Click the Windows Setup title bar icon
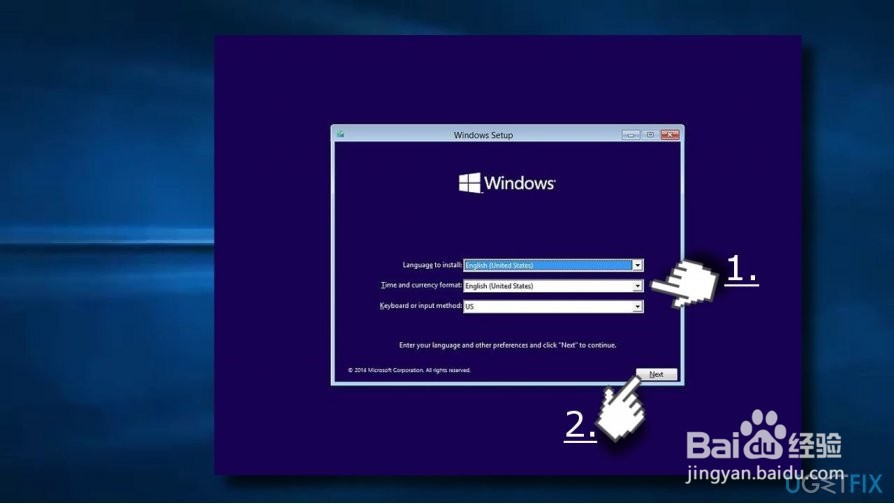The image size is (894, 504). 340,134
